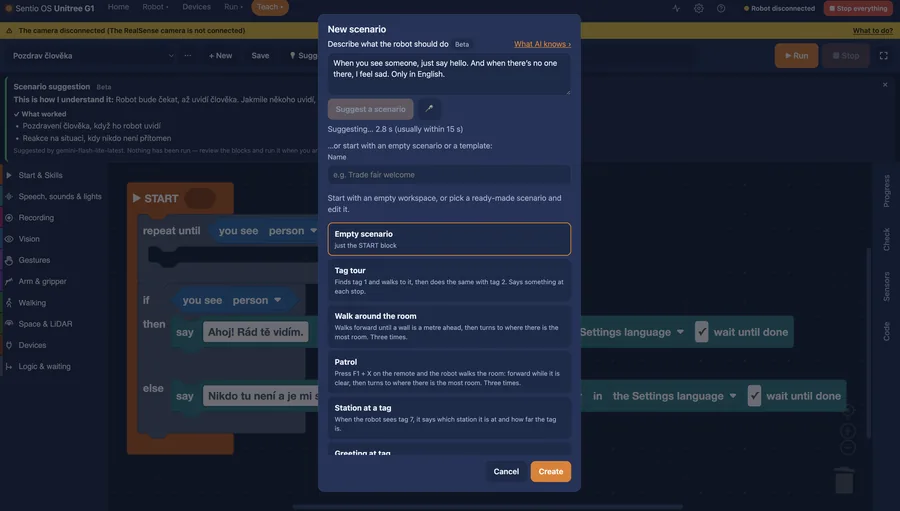Open person dropdown in if block
The image size is (900, 511).
click(x=257, y=300)
